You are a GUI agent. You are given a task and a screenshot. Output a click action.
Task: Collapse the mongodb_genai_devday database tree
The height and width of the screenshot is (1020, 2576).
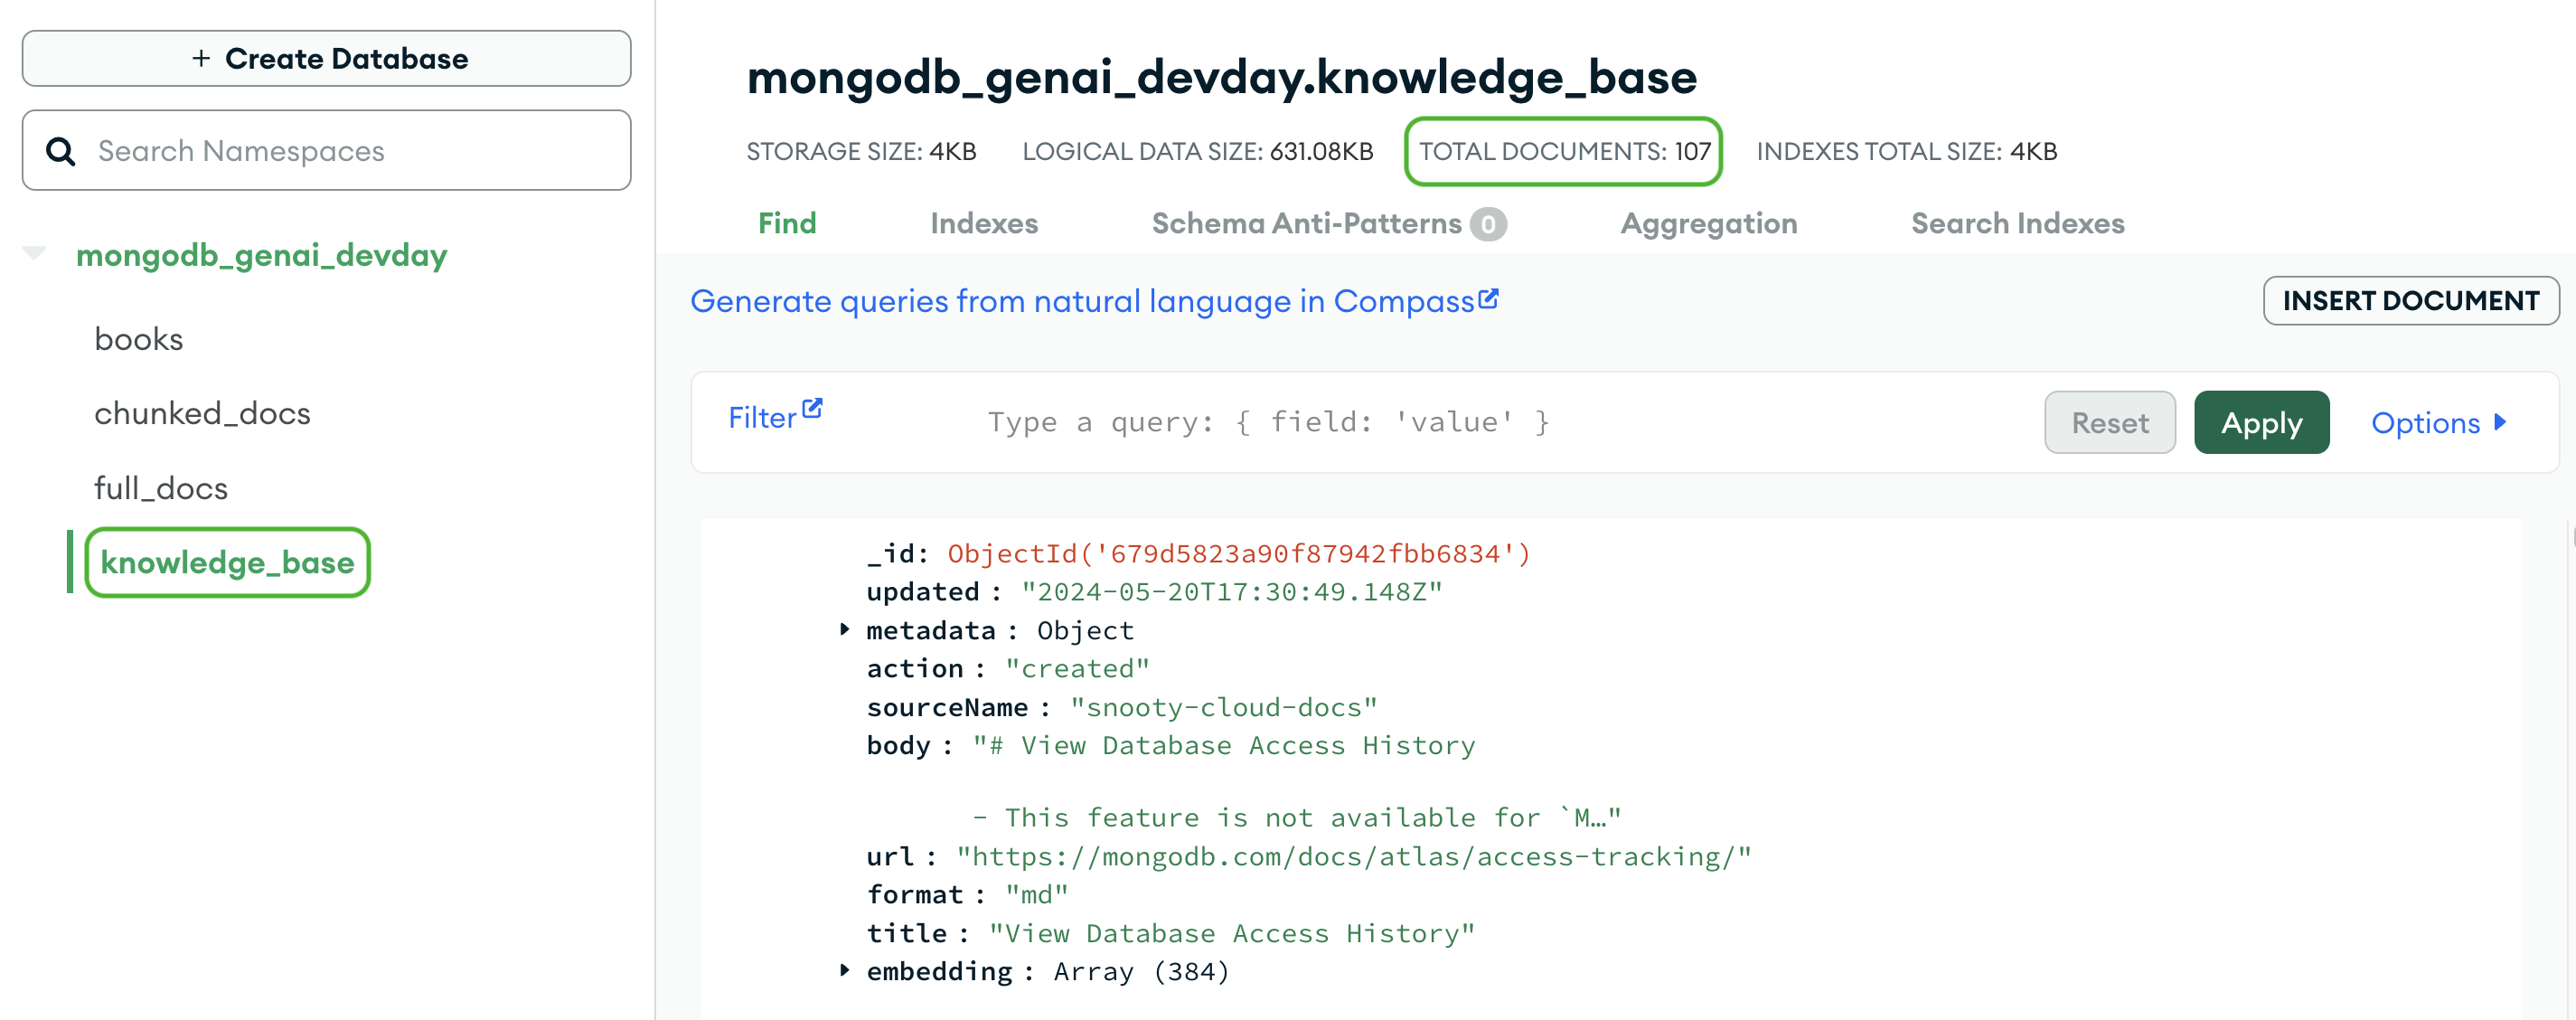point(34,254)
